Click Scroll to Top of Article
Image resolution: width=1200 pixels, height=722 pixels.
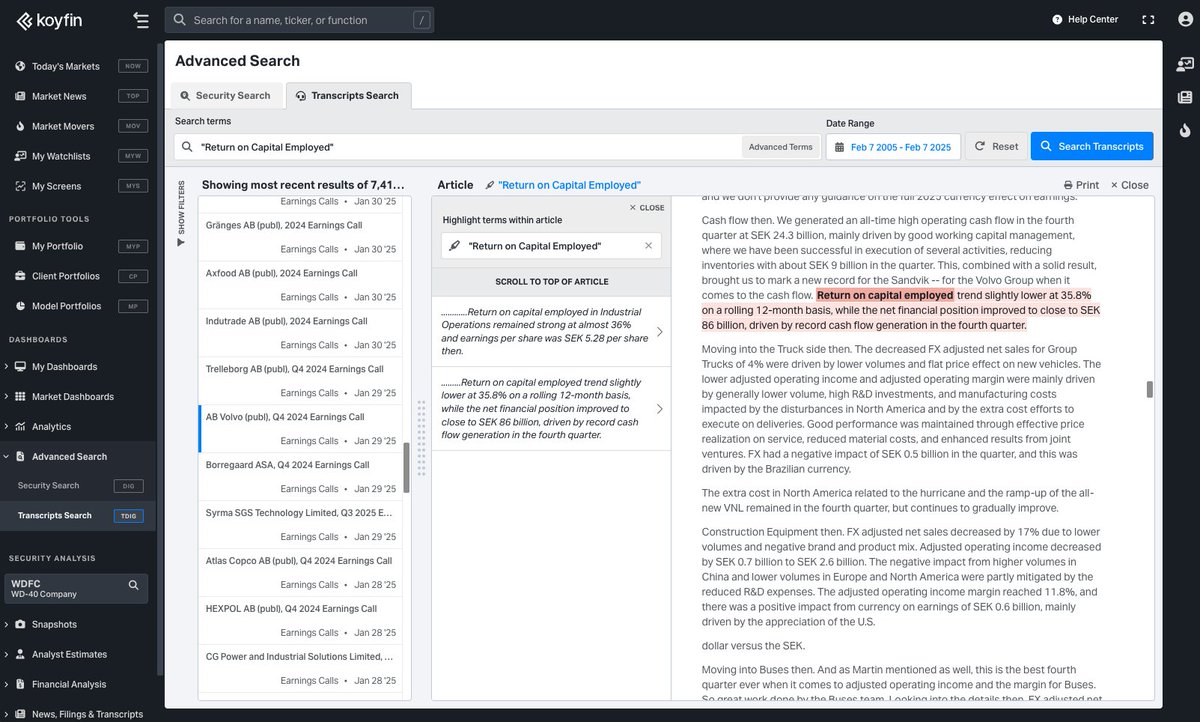click(x=551, y=282)
